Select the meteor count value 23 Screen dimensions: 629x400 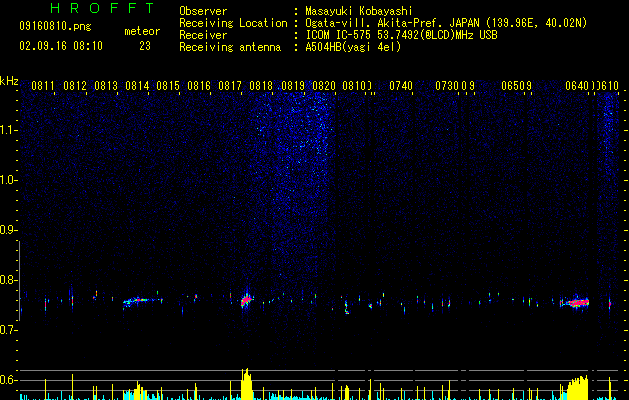tap(145, 46)
